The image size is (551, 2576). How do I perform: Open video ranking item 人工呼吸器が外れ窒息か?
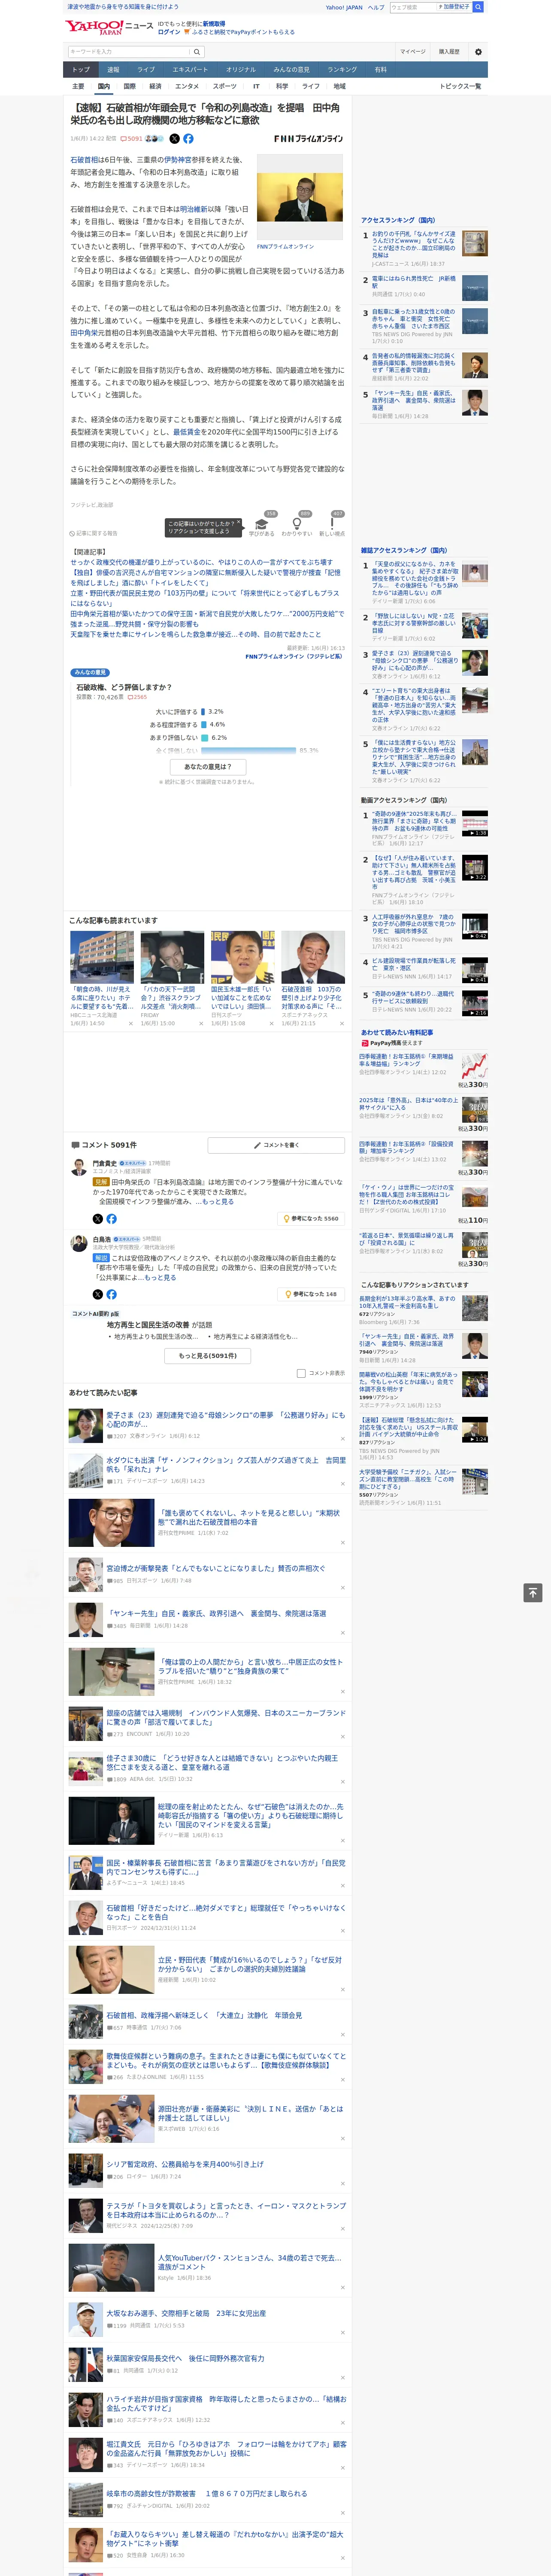coord(413,923)
